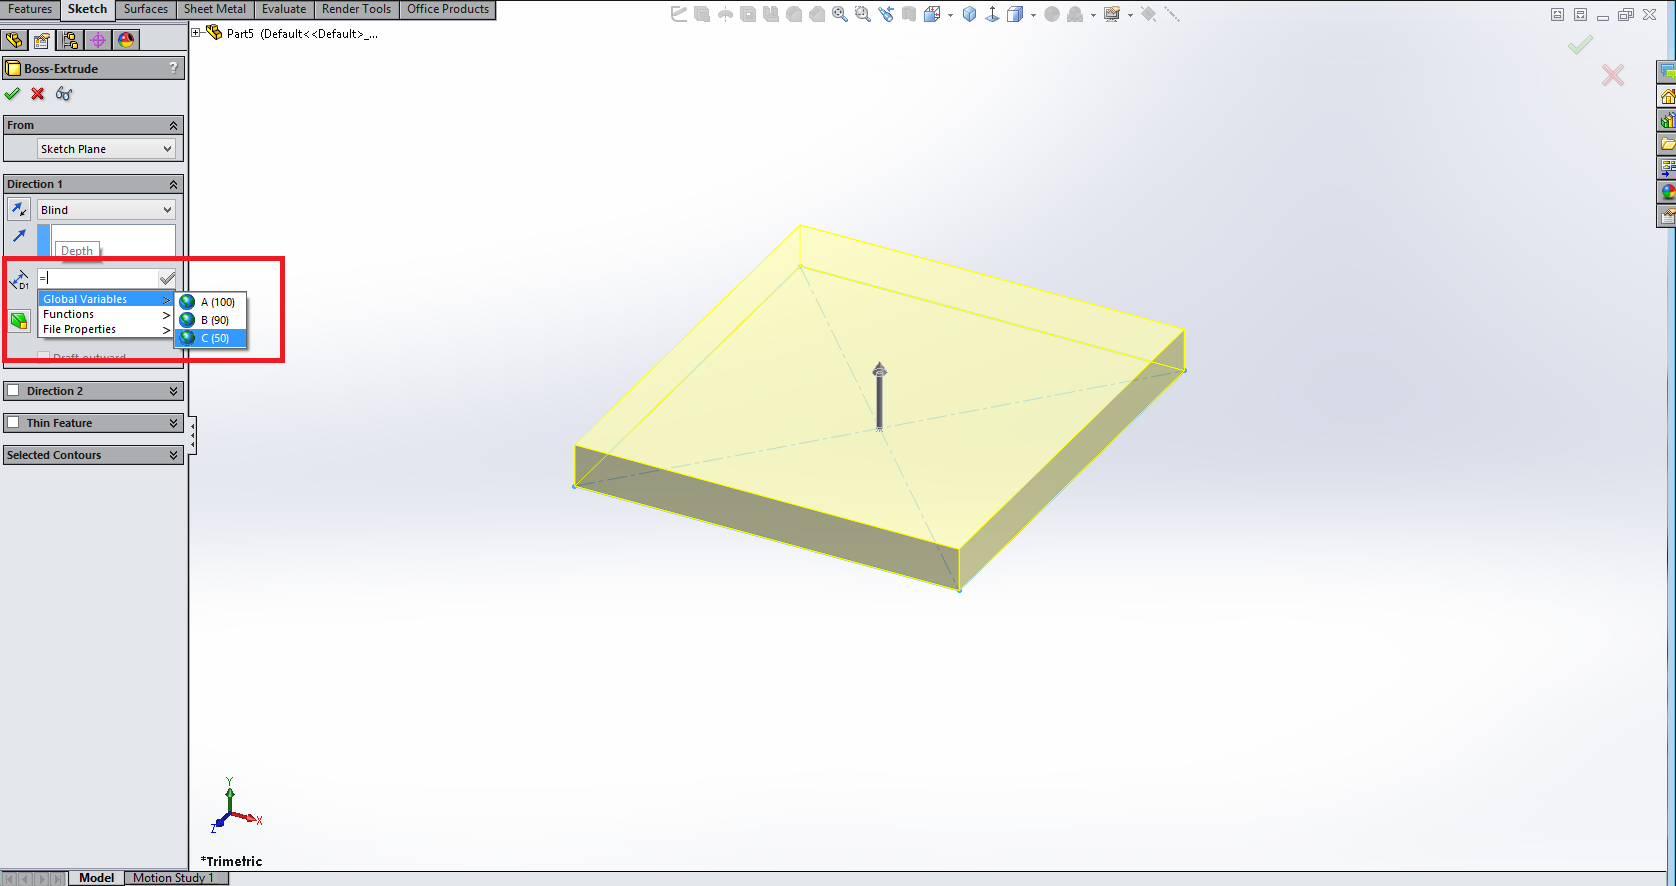Open File Properties submenu entry
The height and width of the screenshot is (886, 1676).
pos(106,329)
